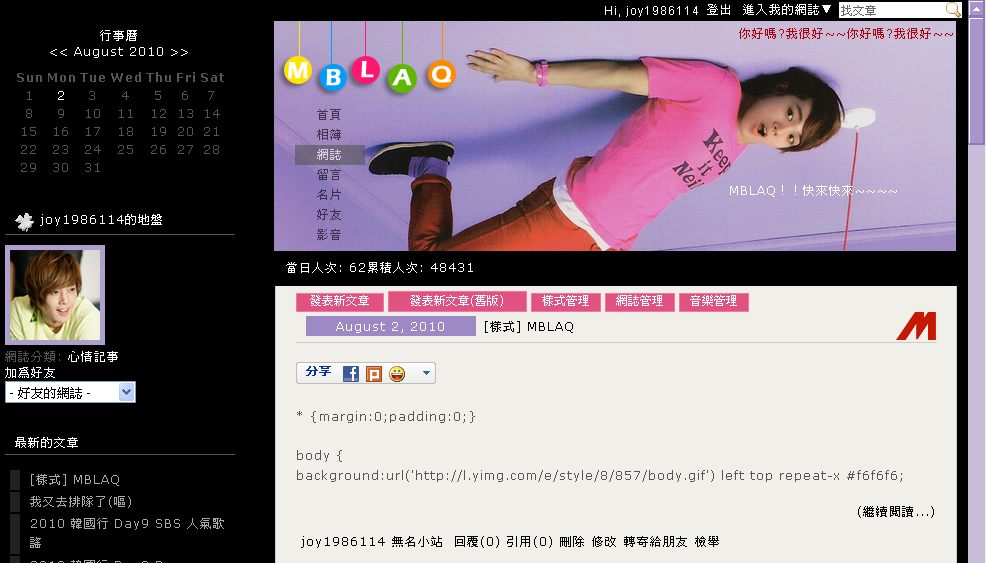
Task: Click joy1986114 author link below post
Action: coord(343,542)
